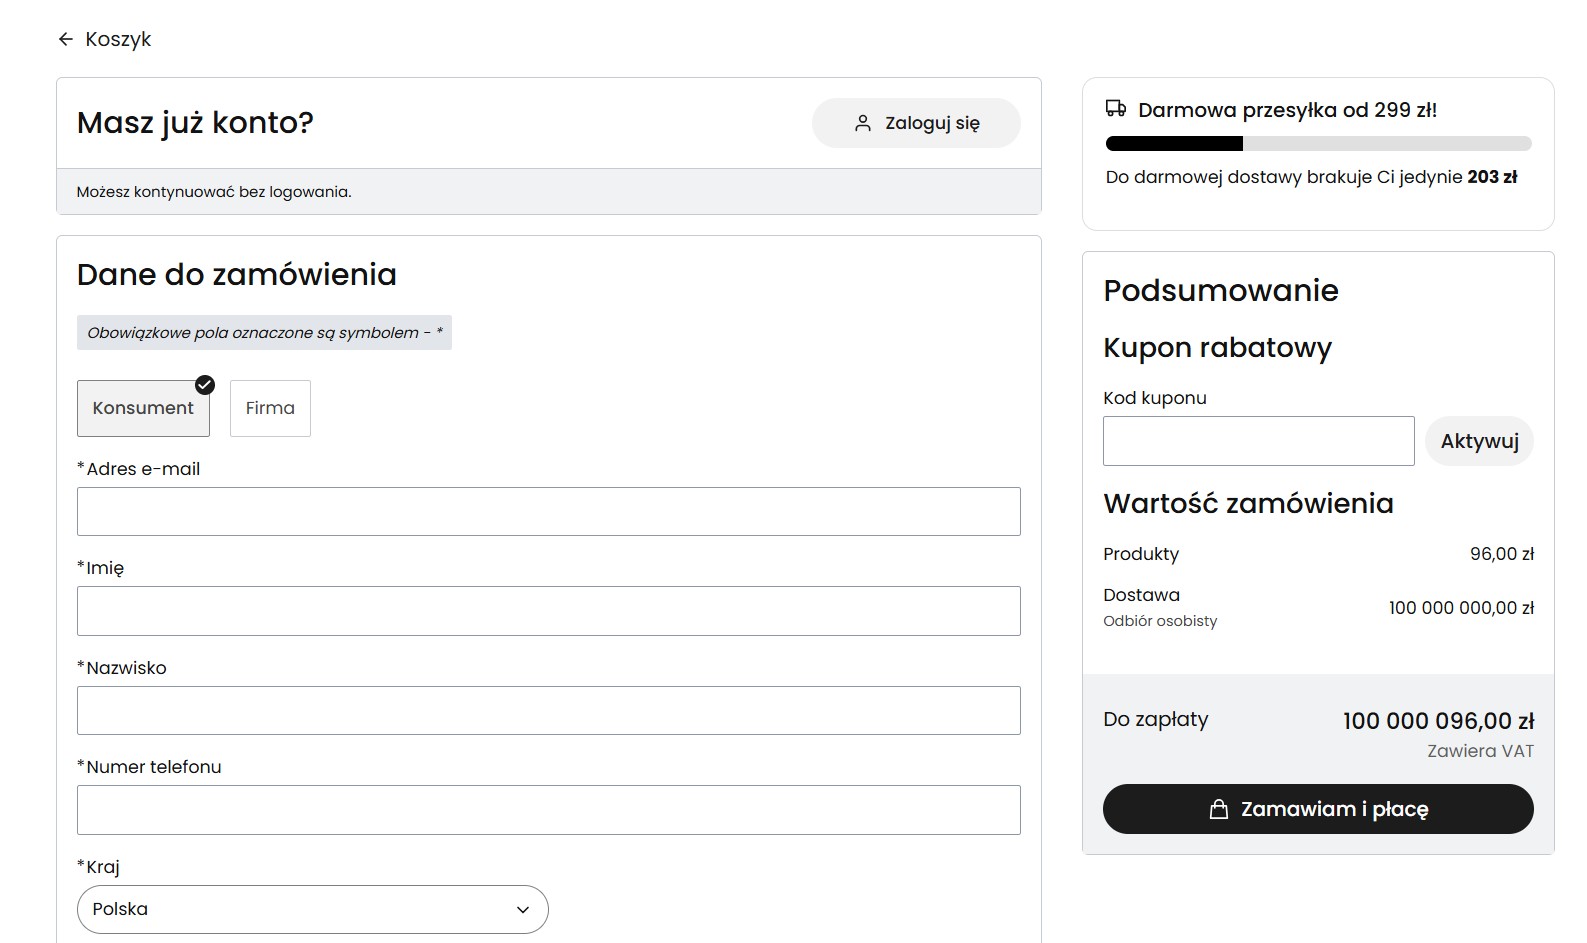Open the Kraj country dropdown
Image resolution: width=1587 pixels, height=943 pixels.
click(312, 909)
